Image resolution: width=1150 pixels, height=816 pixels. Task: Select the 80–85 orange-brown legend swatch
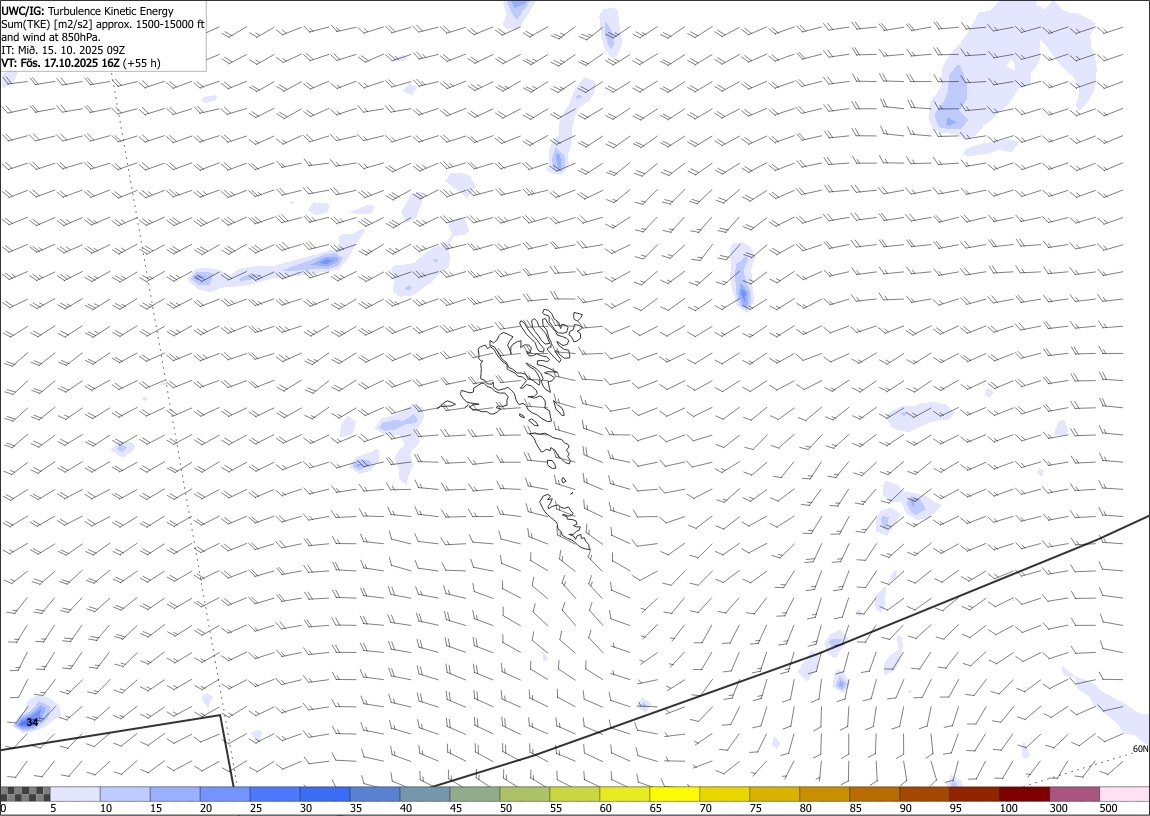tap(824, 794)
